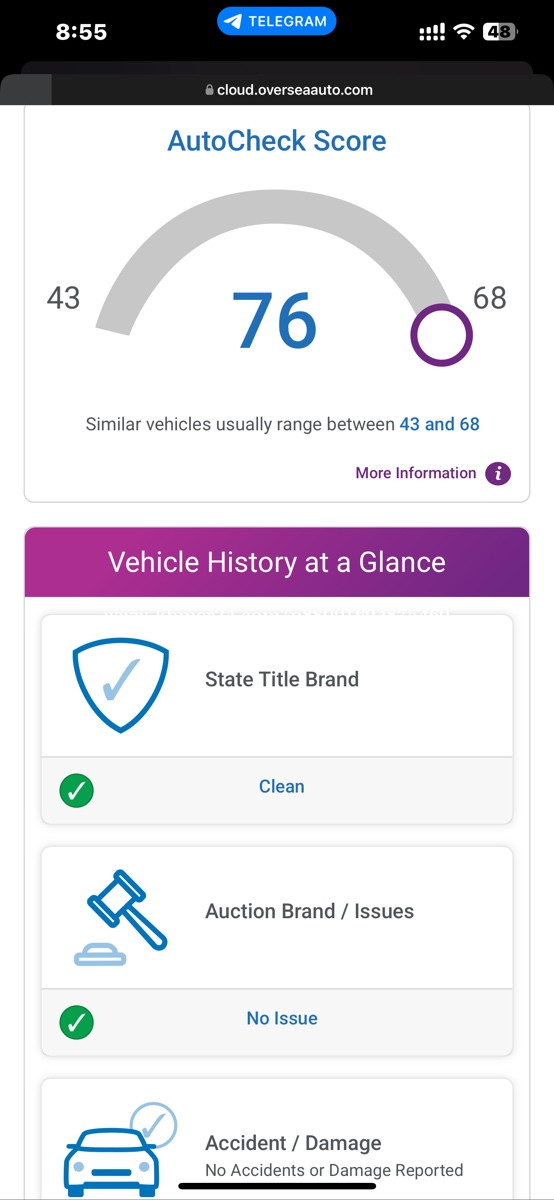The height and width of the screenshot is (1200, 554).
Task: Tap green checkmark beside No Issue
Action: tap(77, 1023)
